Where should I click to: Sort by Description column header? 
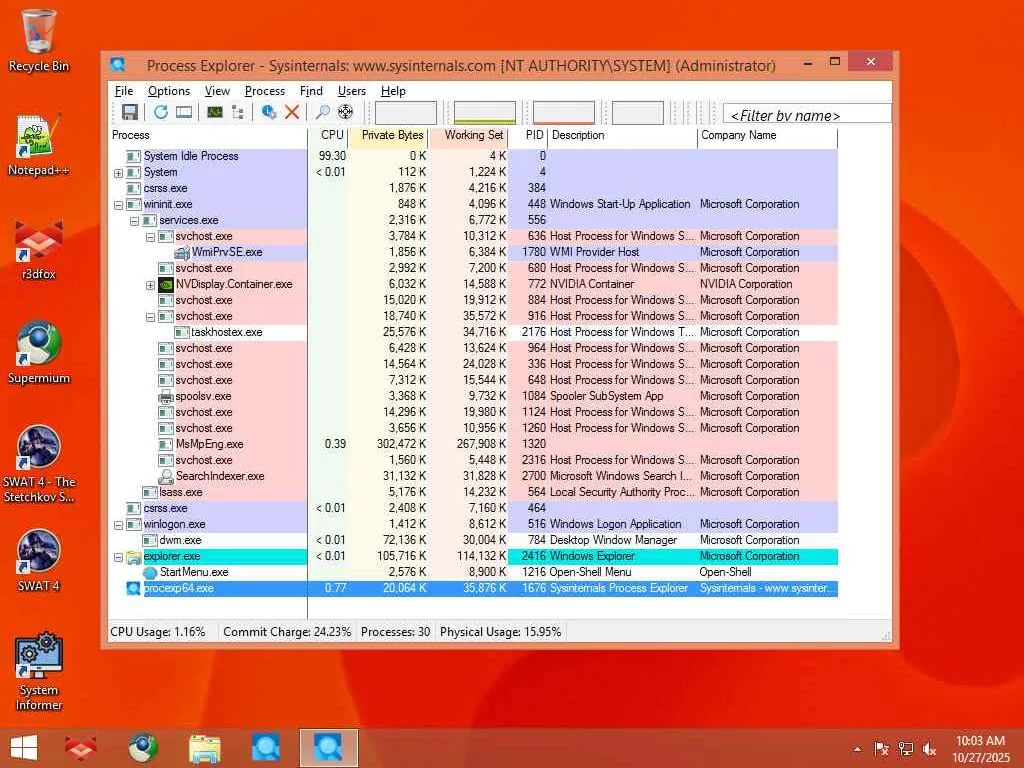click(x=622, y=135)
